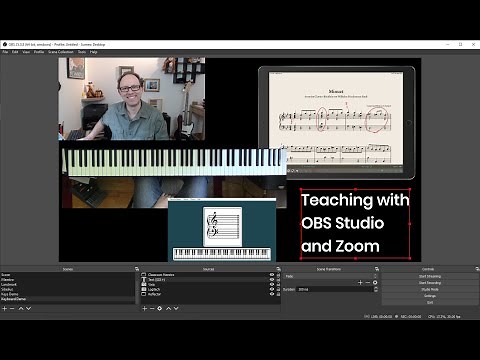Open source properties via the gear icon

[x=160, y=308]
